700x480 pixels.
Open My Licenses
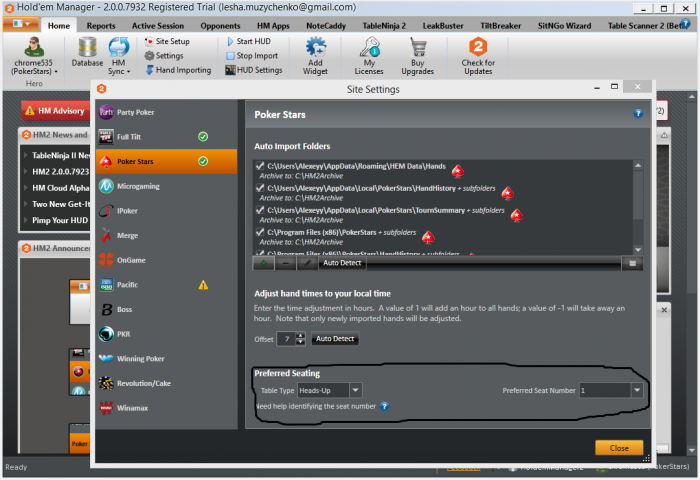coord(369,56)
